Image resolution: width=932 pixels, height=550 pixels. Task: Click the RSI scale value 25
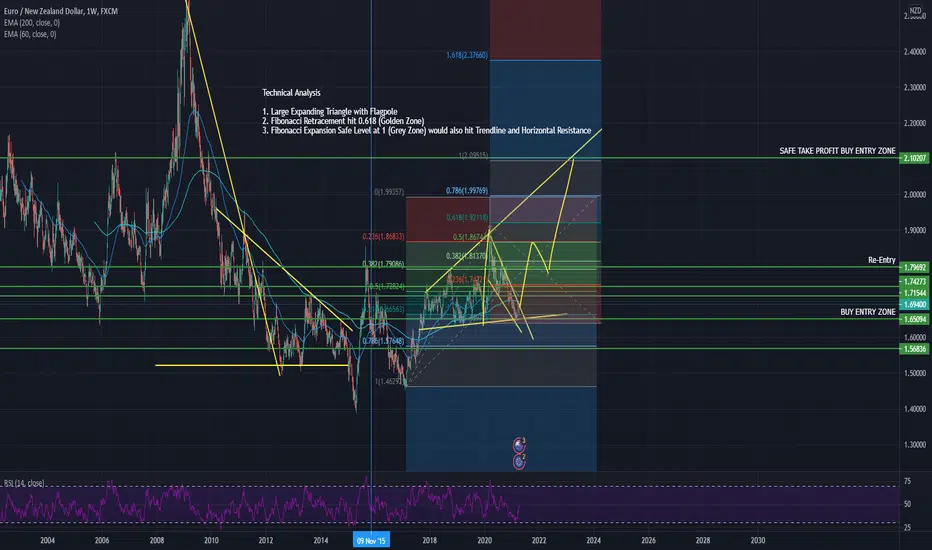(907, 527)
